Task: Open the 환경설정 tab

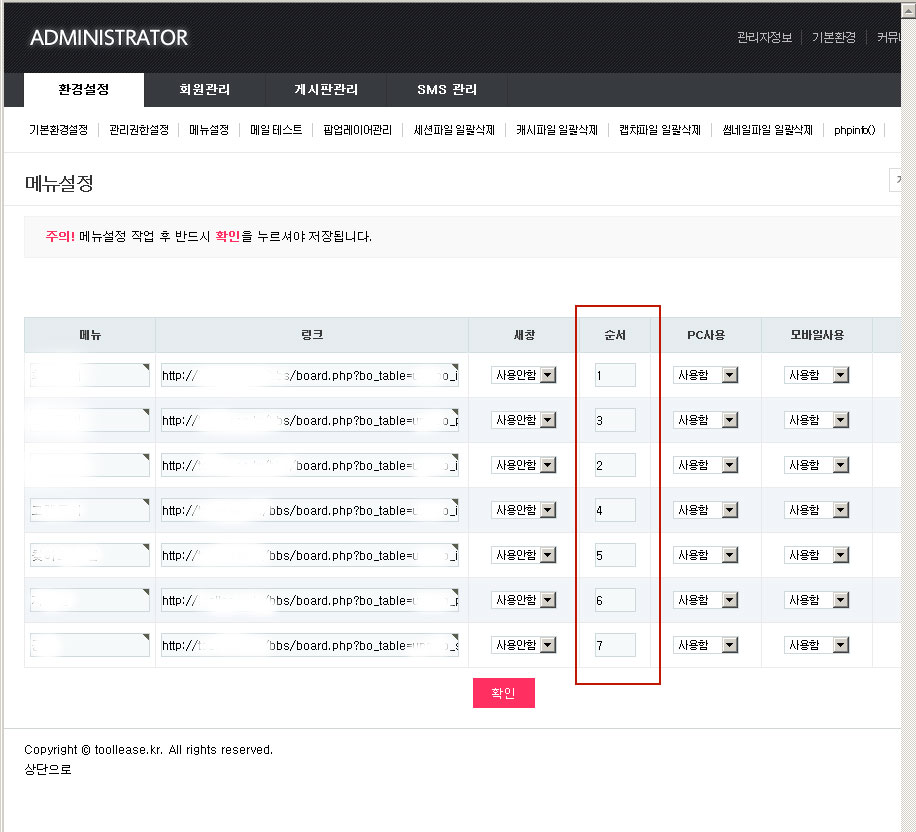Action: [x=84, y=90]
